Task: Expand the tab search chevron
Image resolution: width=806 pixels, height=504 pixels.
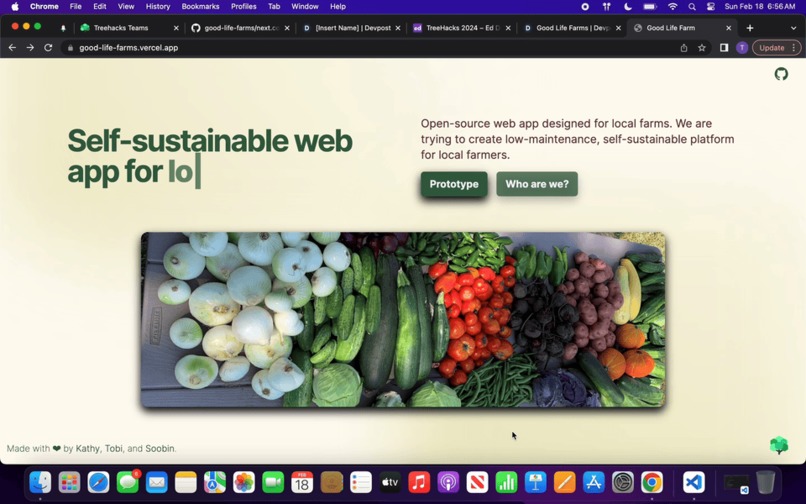Action: click(x=793, y=28)
